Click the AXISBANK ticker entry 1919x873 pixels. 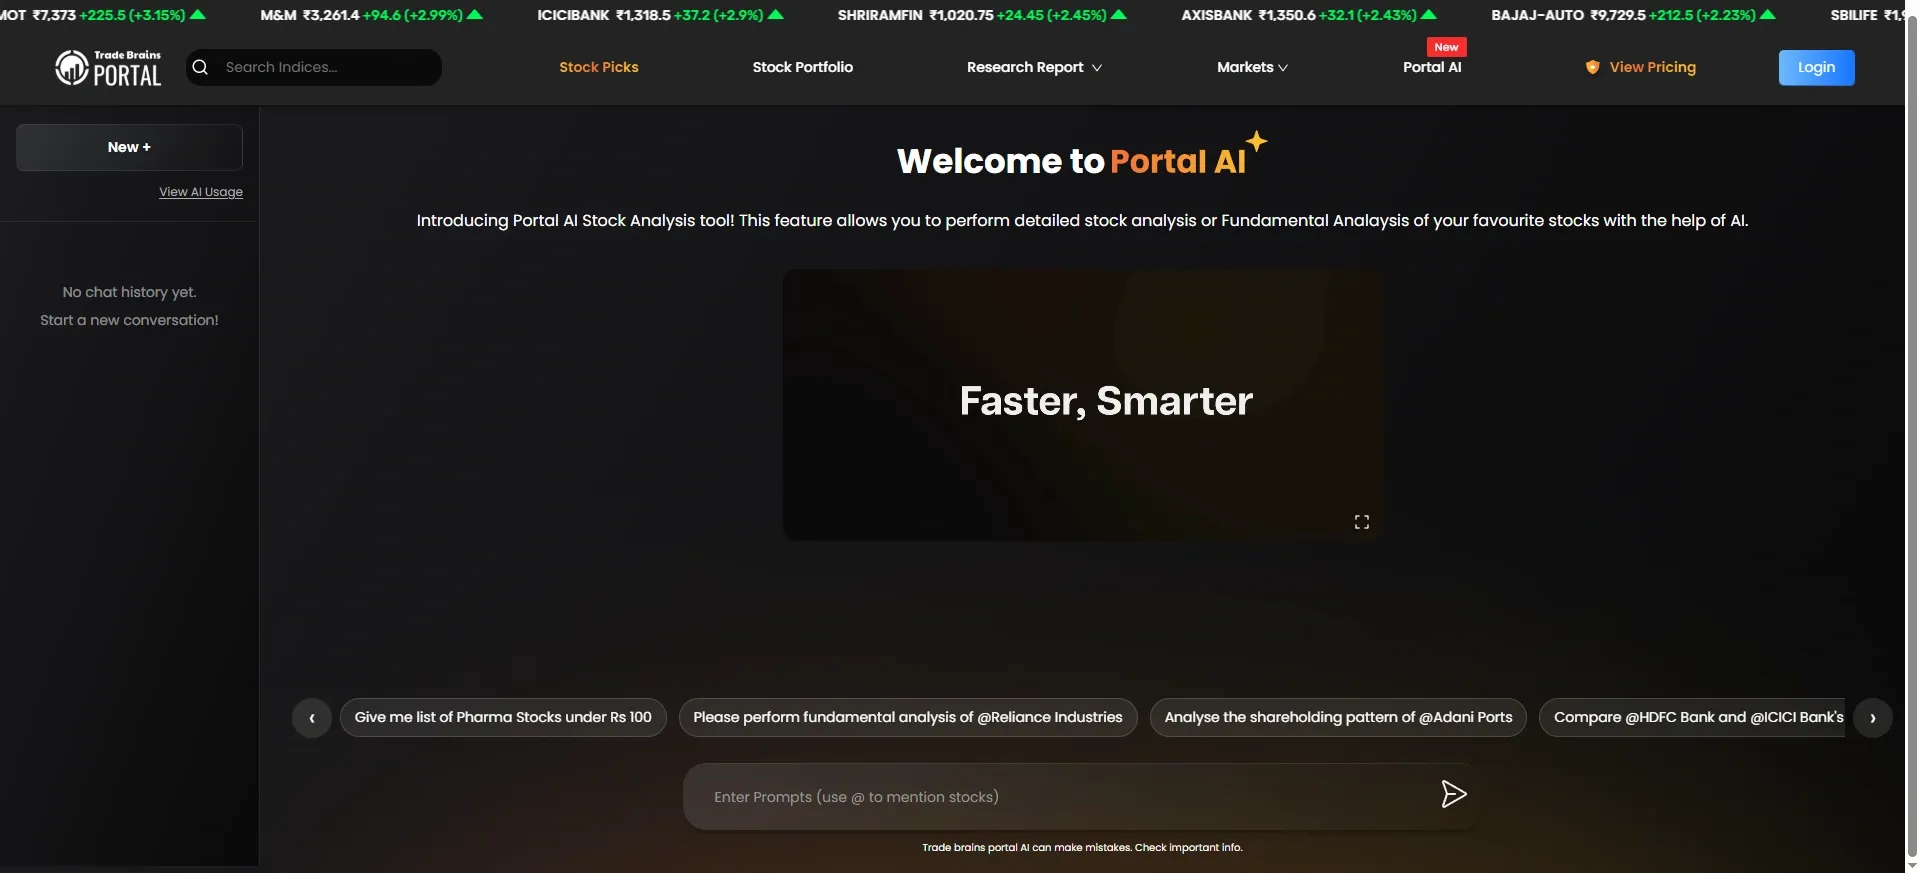(1309, 15)
